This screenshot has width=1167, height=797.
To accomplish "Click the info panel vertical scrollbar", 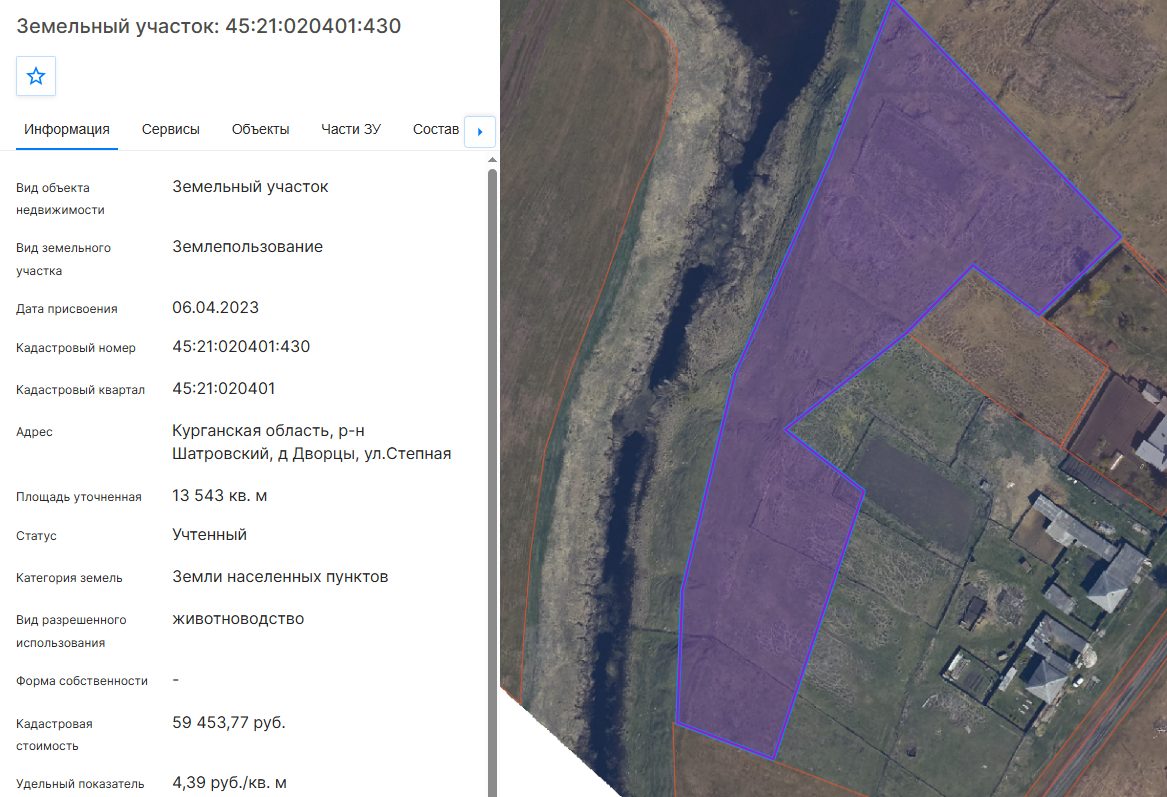I will (492, 482).
